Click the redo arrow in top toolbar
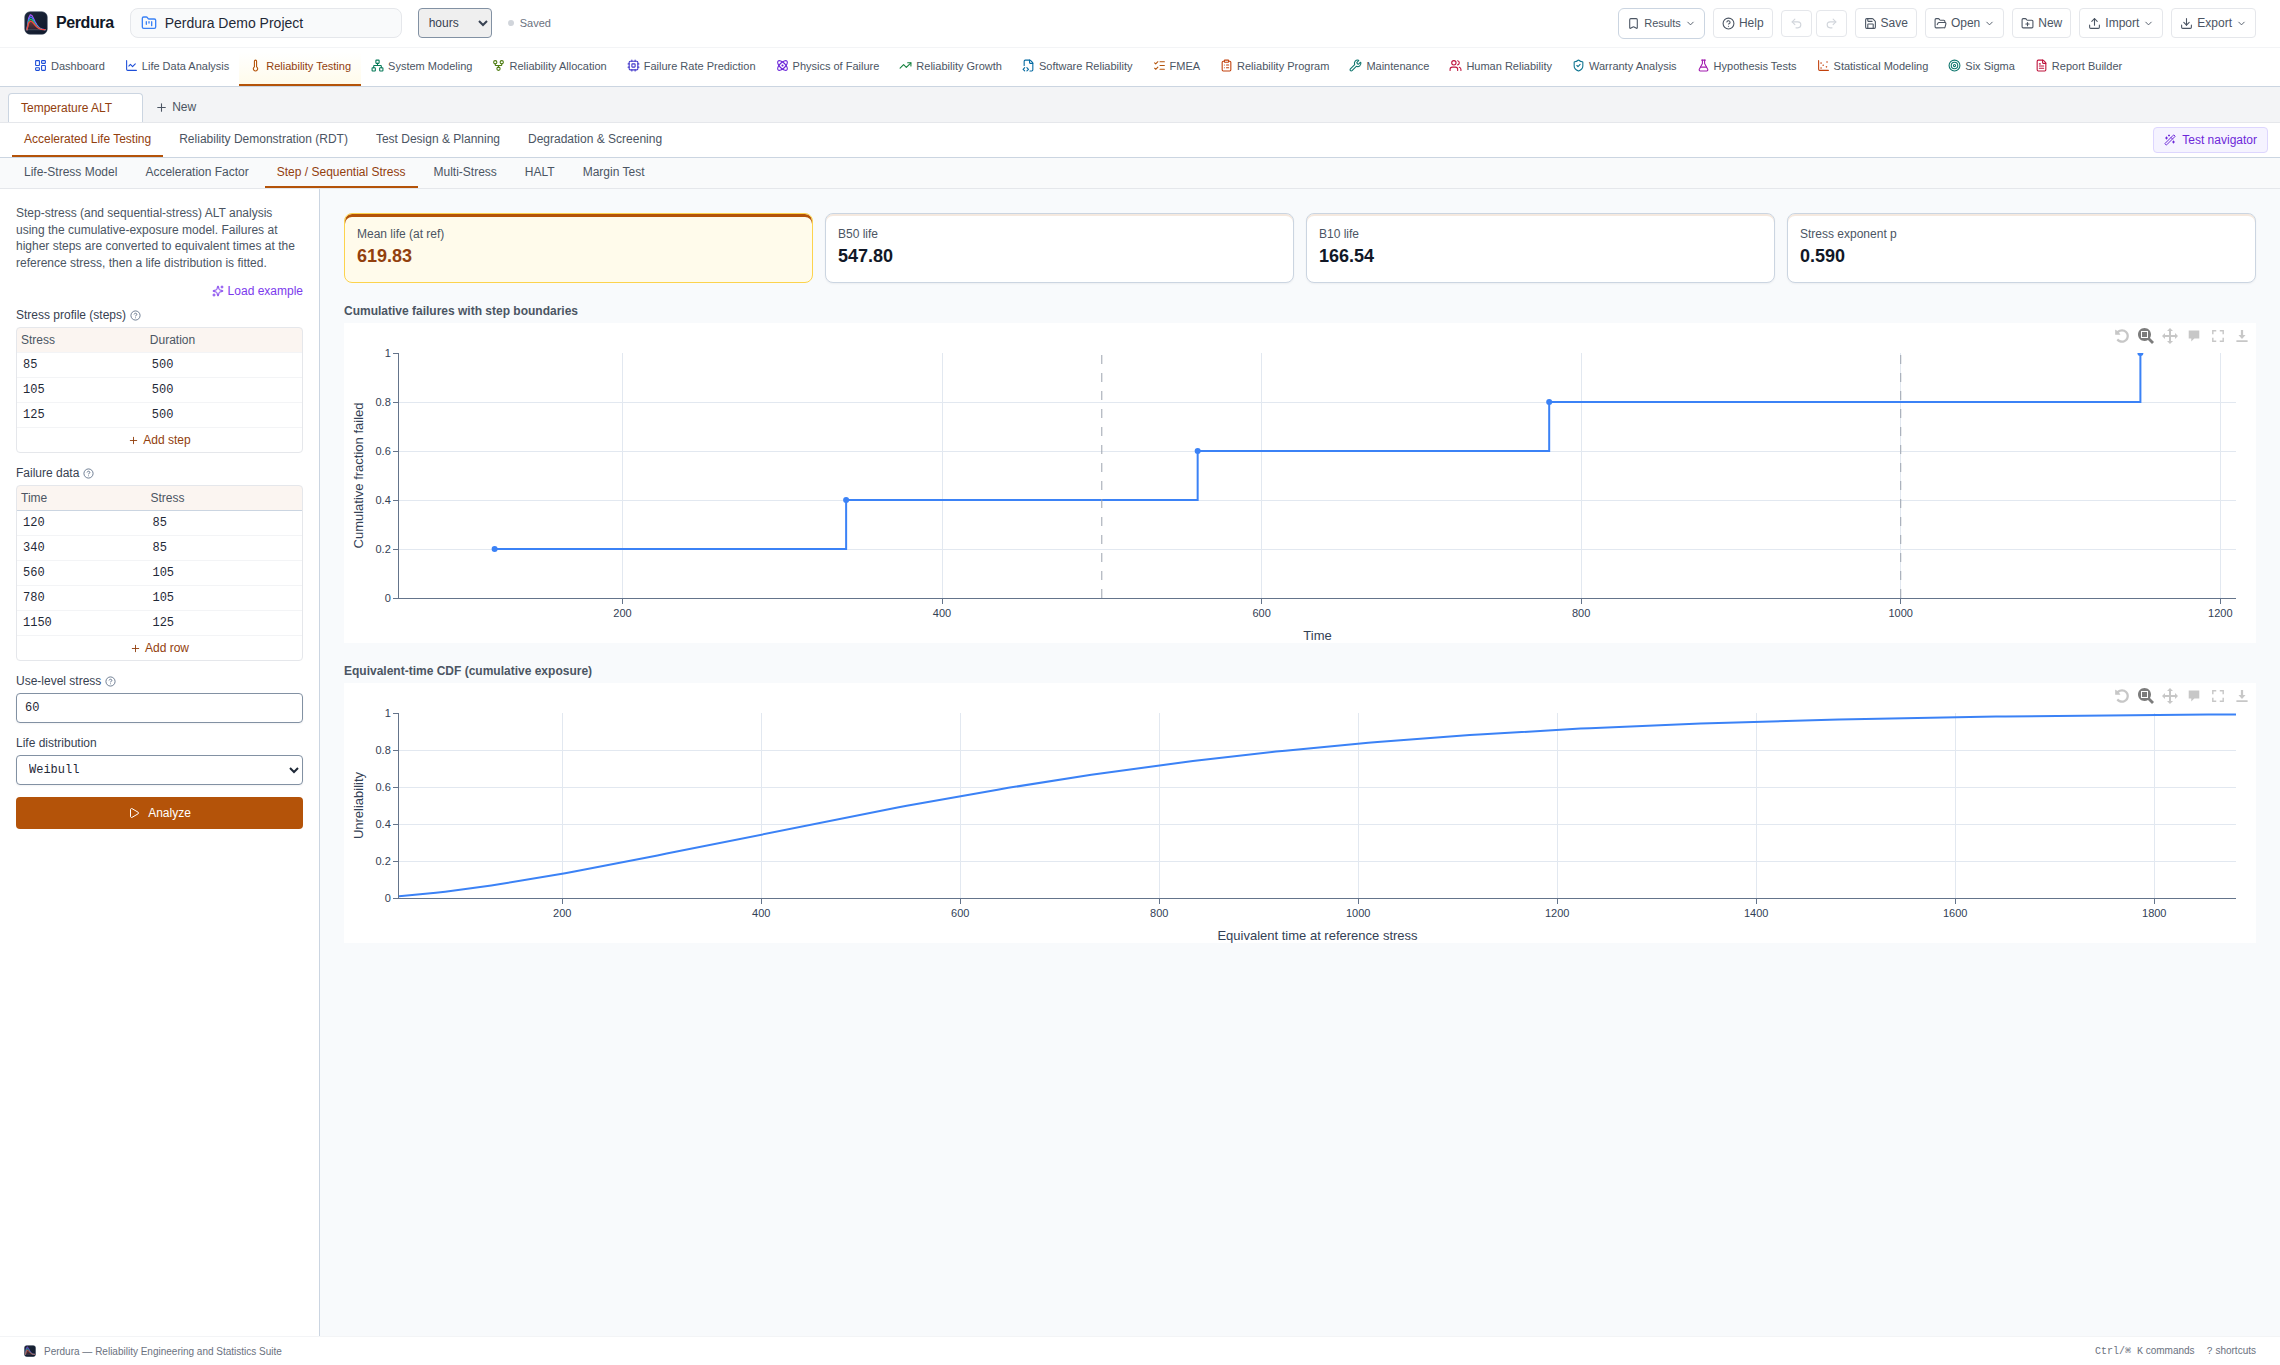 [x=1832, y=23]
